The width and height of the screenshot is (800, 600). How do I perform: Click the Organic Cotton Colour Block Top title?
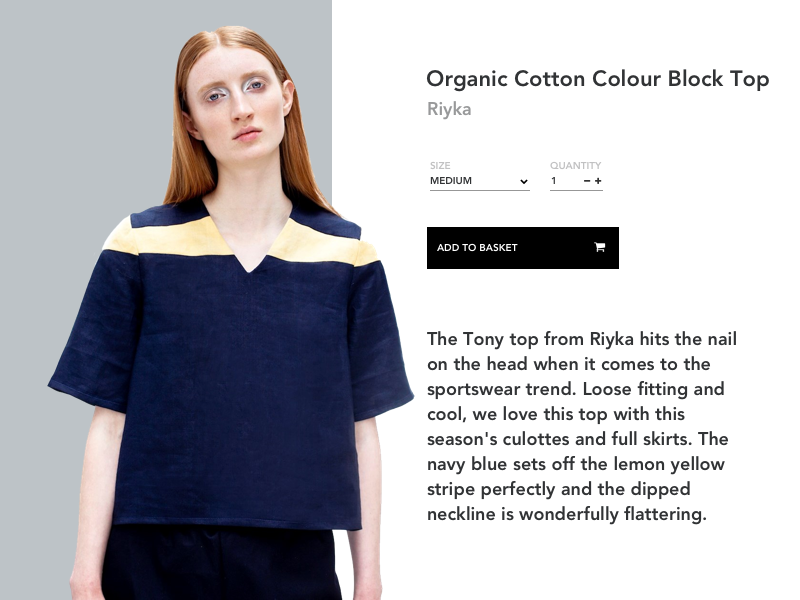(597, 79)
